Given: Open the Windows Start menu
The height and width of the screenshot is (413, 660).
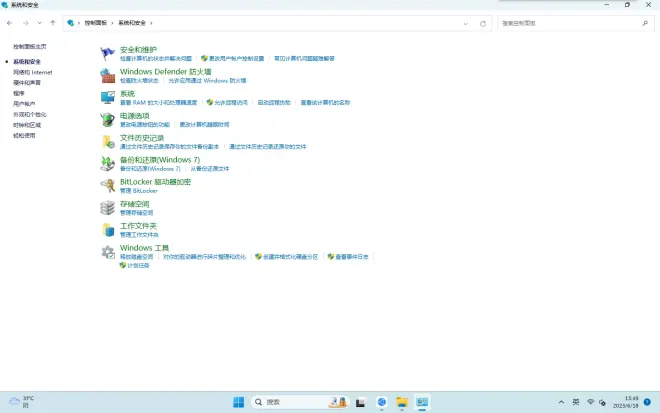Looking at the screenshot, I should click(x=238, y=402).
